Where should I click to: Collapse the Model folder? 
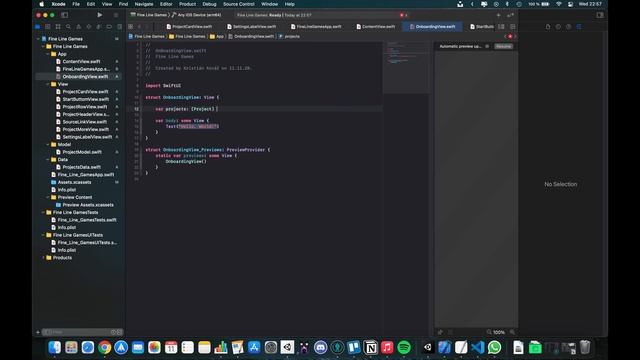click(48, 144)
